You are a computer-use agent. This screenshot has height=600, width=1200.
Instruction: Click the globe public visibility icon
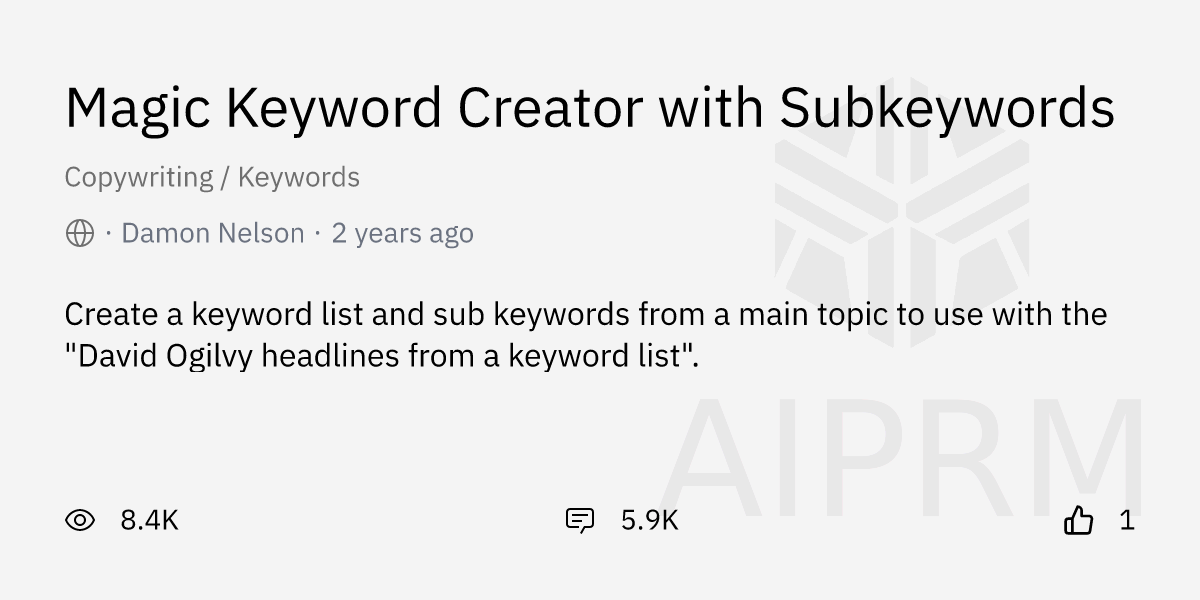pyautogui.click(x=79, y=233)
